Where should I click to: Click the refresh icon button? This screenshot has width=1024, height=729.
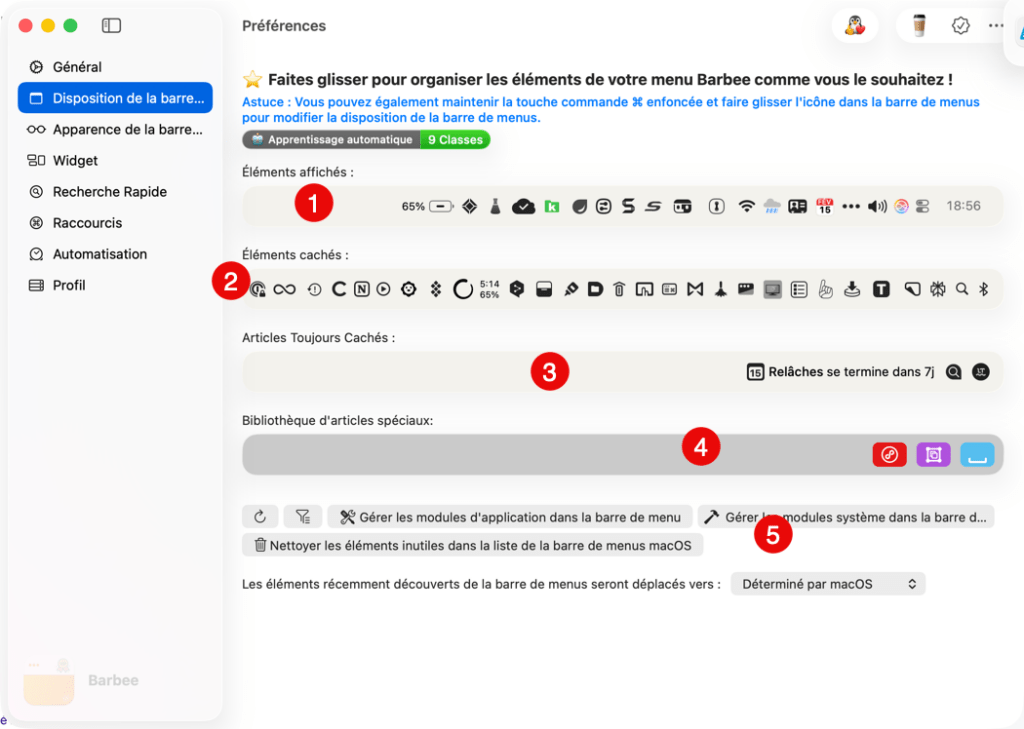261,516
